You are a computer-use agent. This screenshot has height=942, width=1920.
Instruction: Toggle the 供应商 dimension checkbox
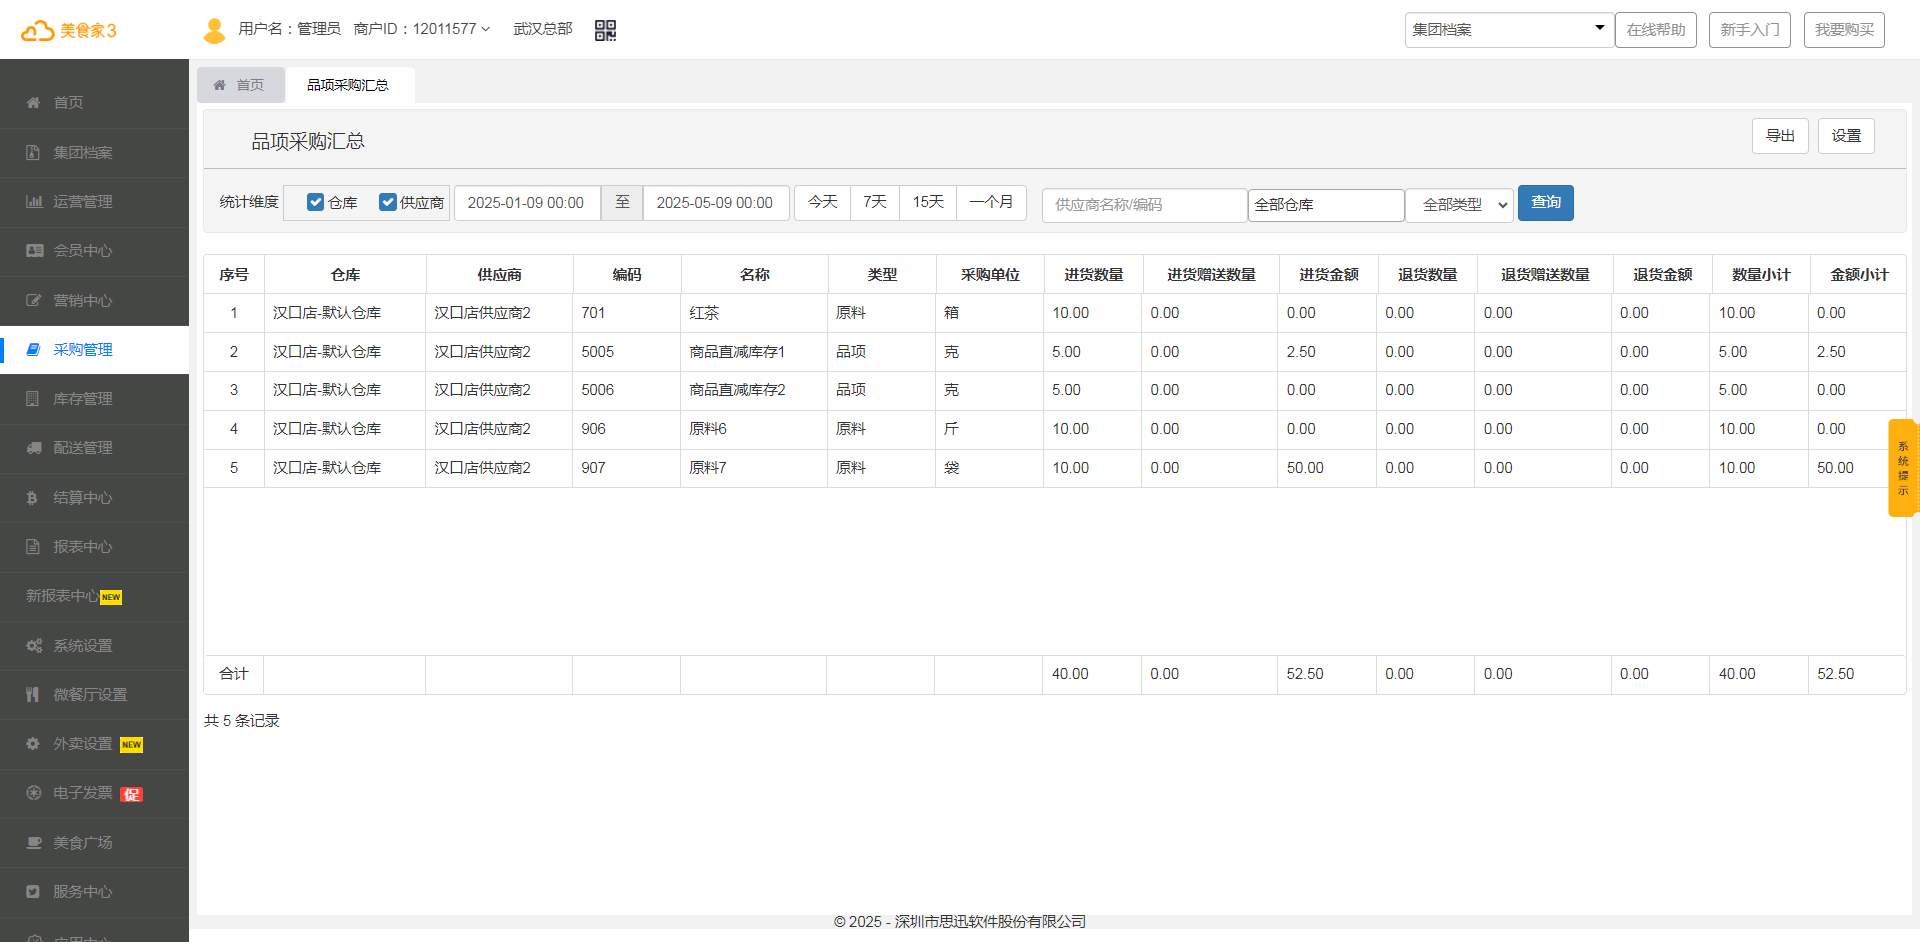388,203
